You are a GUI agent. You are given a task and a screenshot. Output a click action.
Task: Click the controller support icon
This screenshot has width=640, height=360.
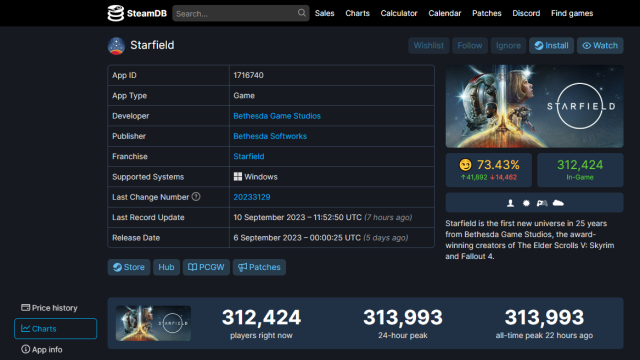(x=542, y=203)
